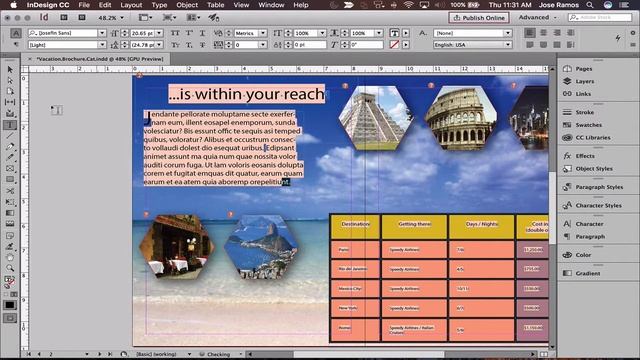Toggle Superscript formatting
640x360 pixels.
(189, 33)
